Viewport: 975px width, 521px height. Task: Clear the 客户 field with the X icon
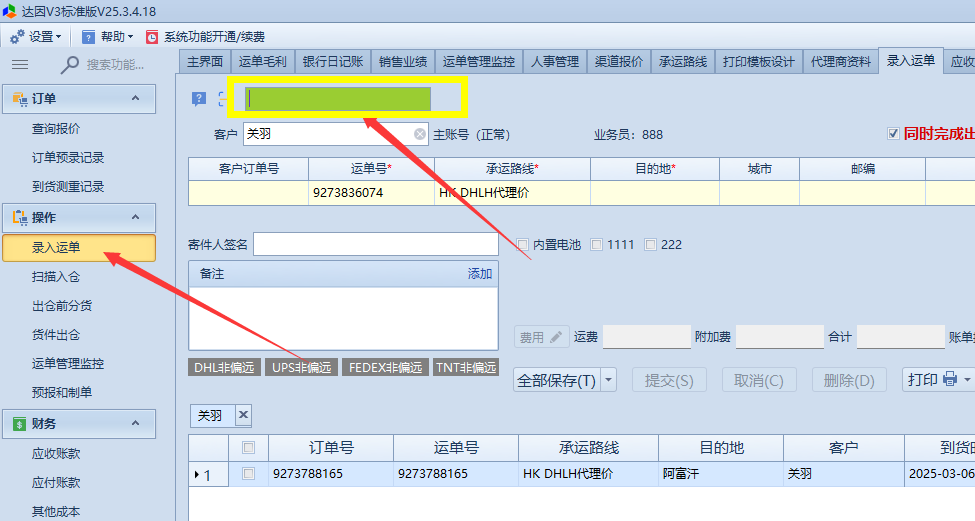pos(420,134)
